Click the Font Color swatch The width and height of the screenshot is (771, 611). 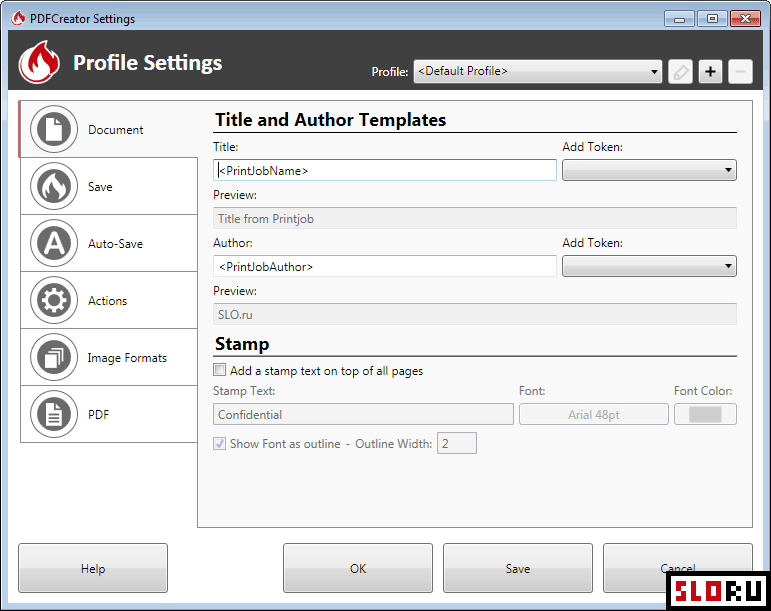click(x=705, y=414)
